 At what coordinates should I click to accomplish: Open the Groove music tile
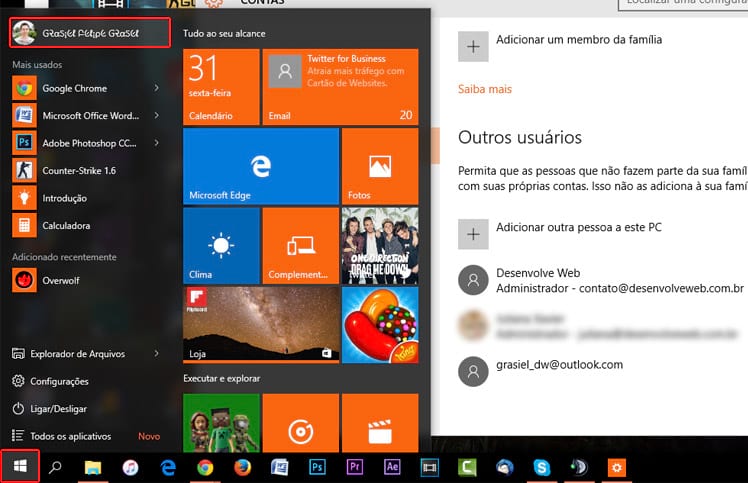pyautogui.click(x=301, y=423)
